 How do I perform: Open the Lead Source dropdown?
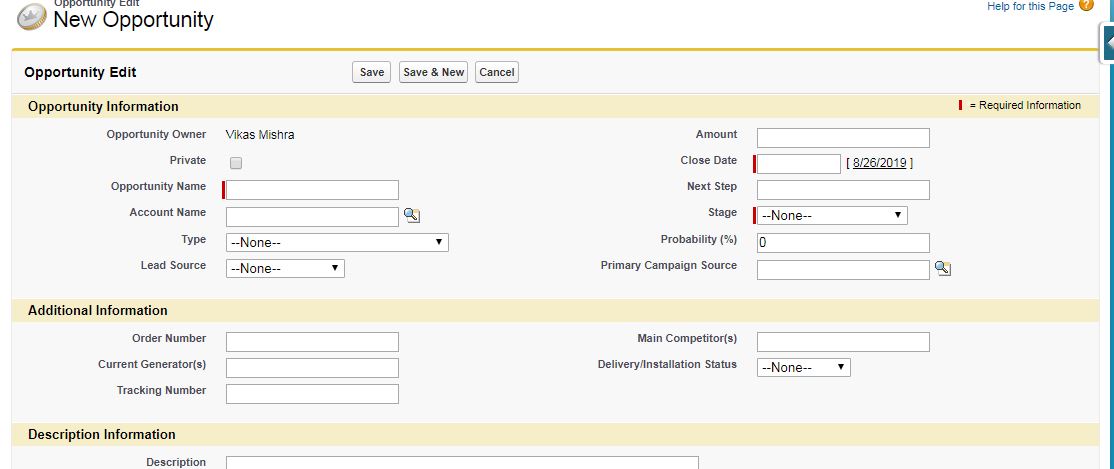tap(285, 269)
